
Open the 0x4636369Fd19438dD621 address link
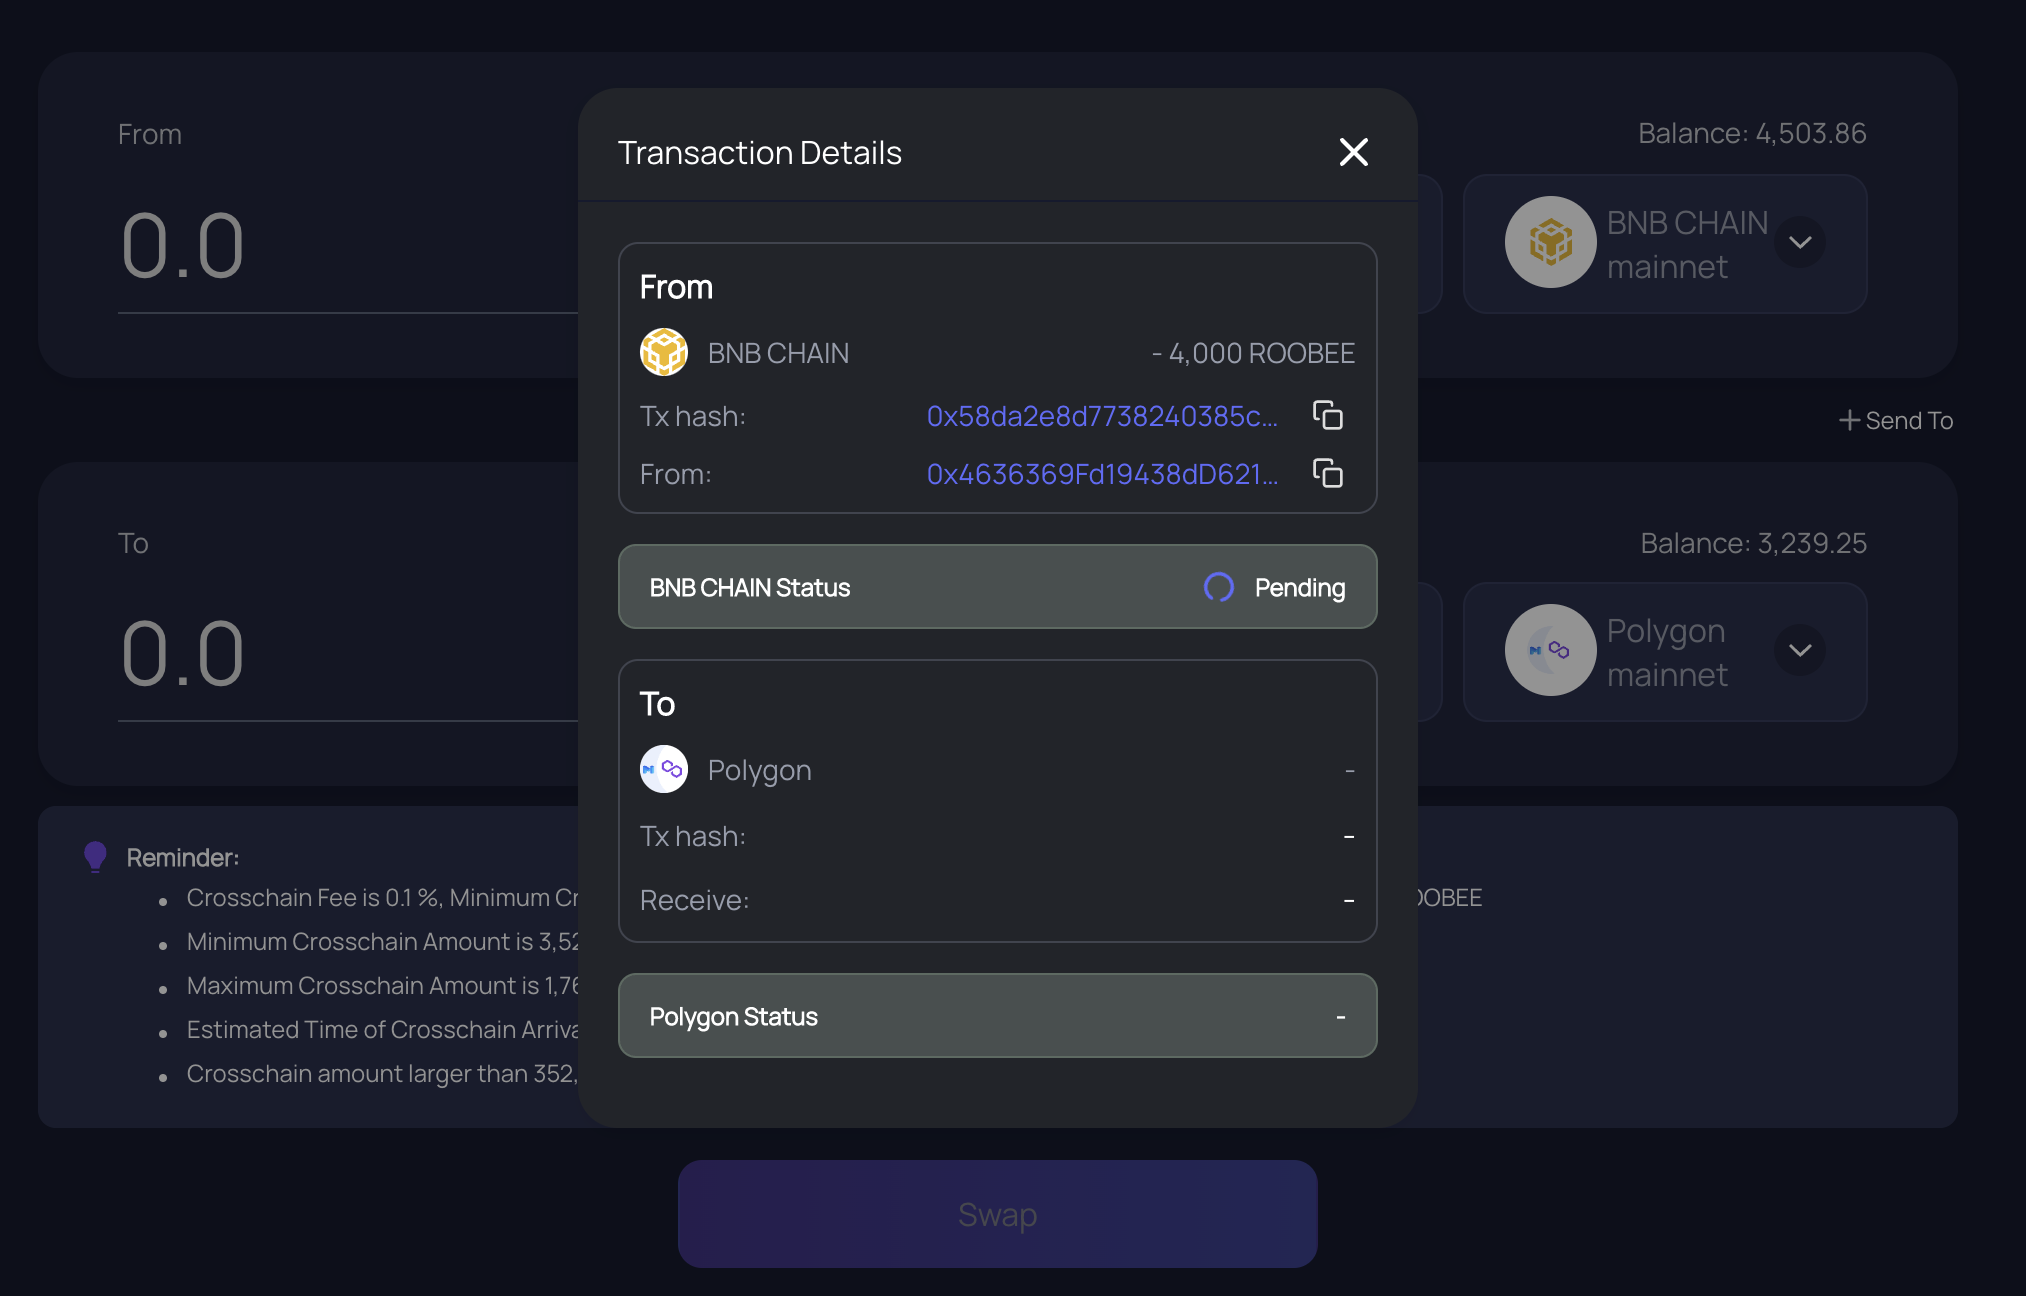pos(1102,474)
